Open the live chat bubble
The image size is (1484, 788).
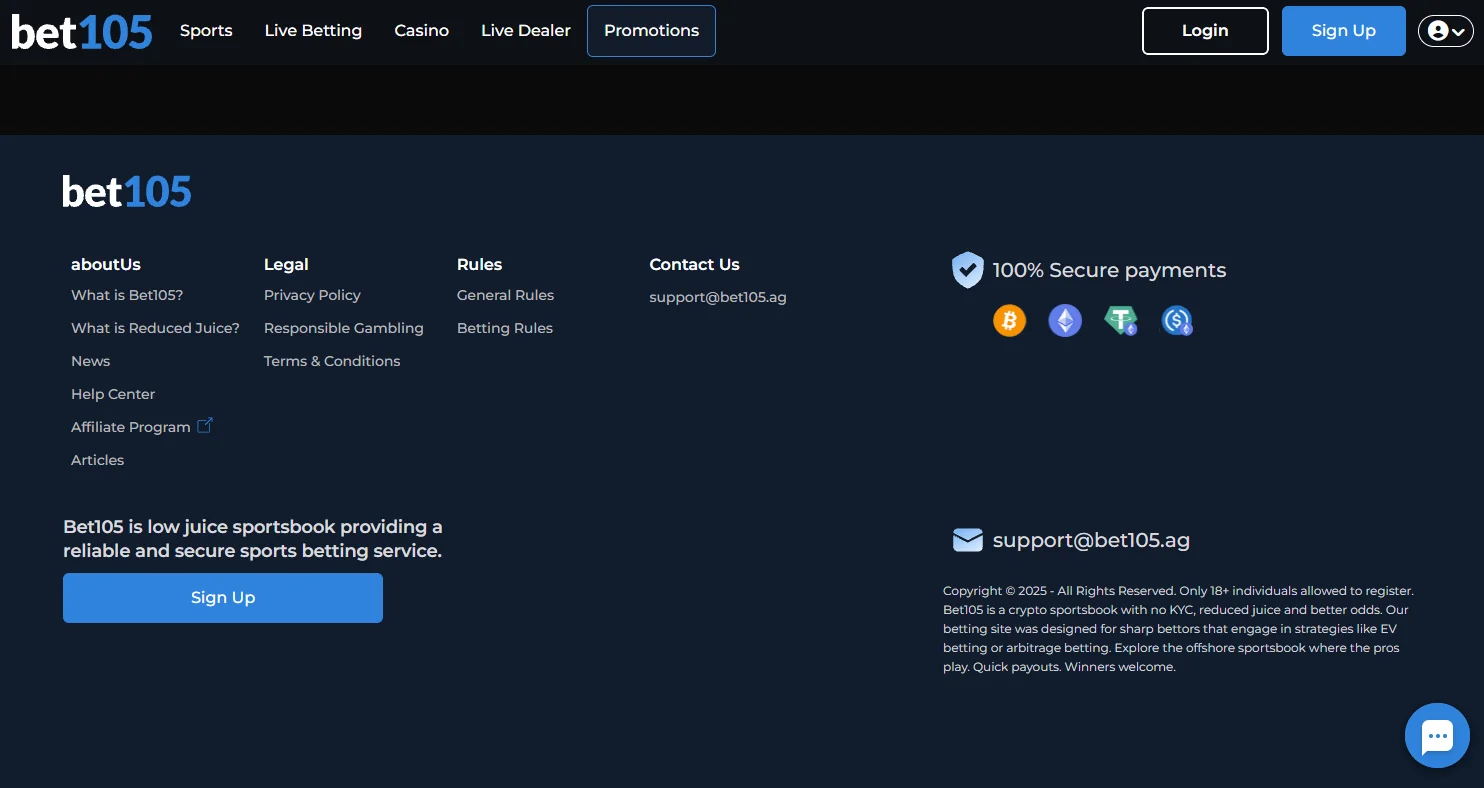click(x=1437, y=735)
